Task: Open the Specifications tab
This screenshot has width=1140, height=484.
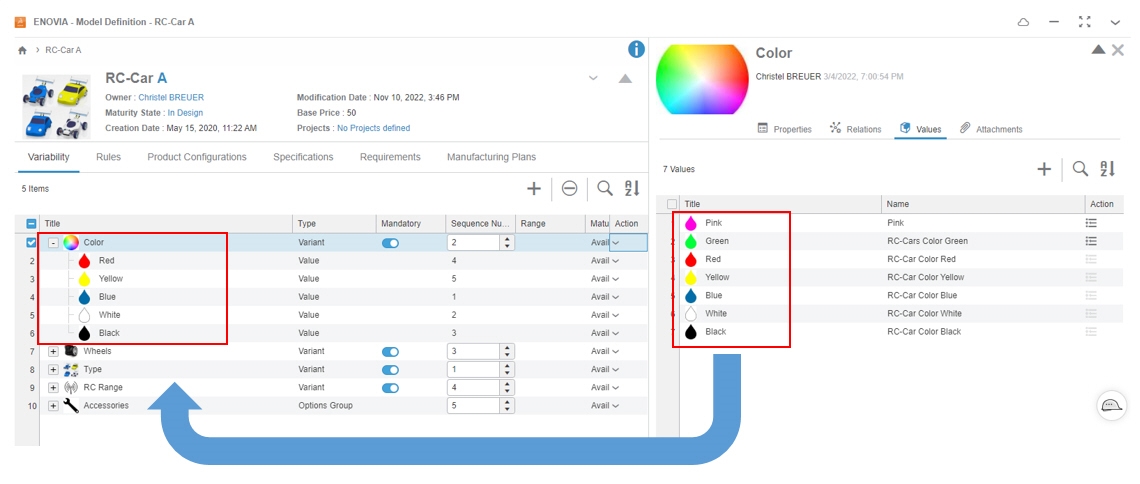Action: tap(303, 157)
